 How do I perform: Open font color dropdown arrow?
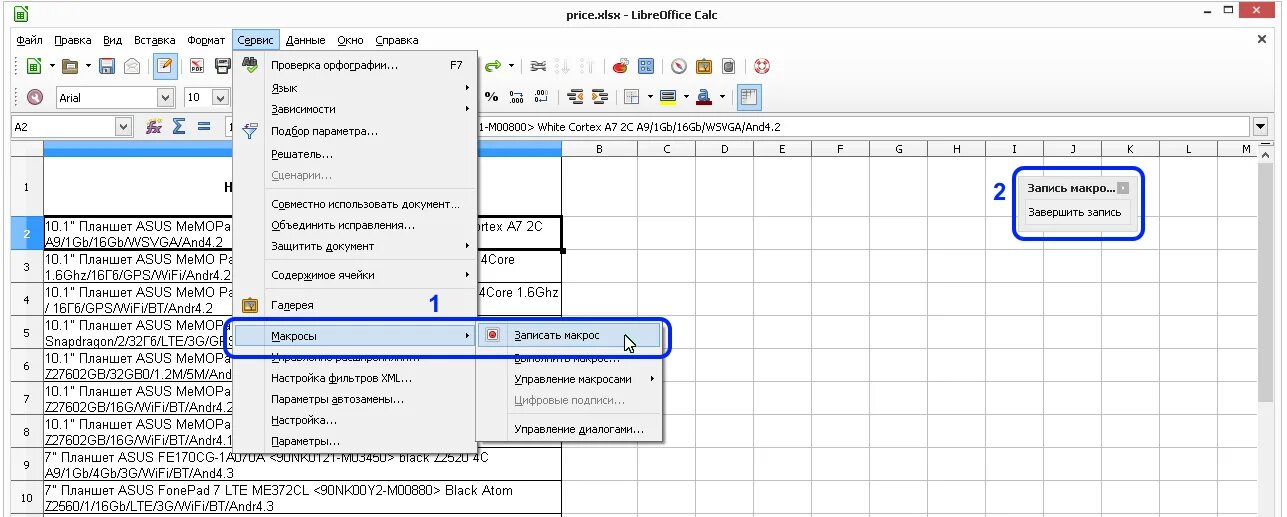[x=722, y=97]
